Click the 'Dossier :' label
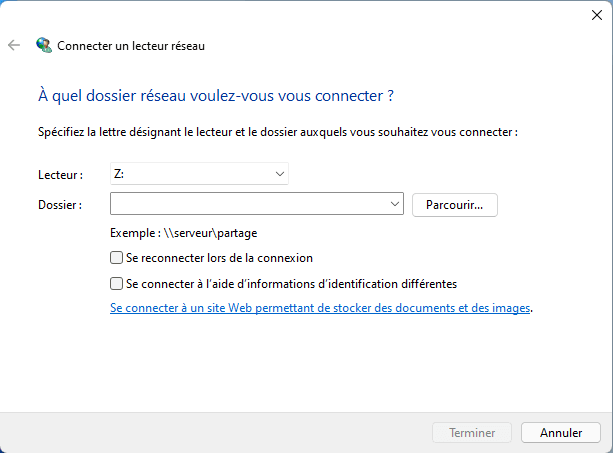This screenshot has height=453, width=613. point(59,204)
